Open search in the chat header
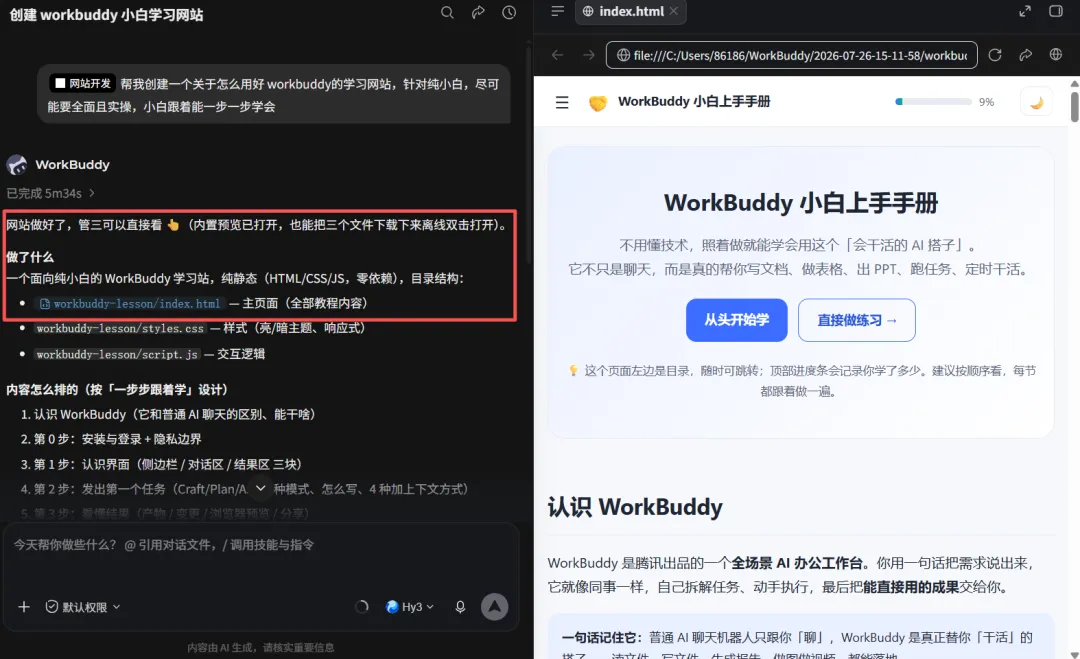1080x659 pixels. (x=447, y=12)
